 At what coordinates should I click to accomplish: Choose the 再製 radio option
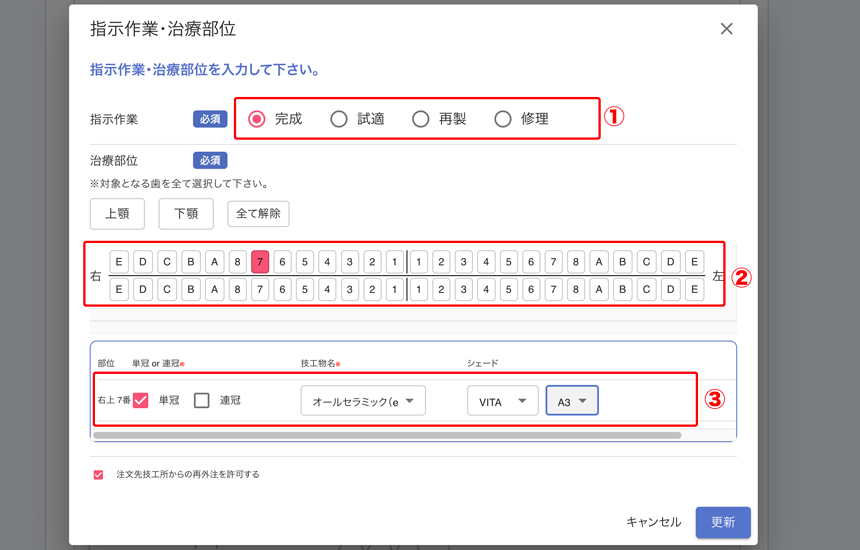[421, 119]
